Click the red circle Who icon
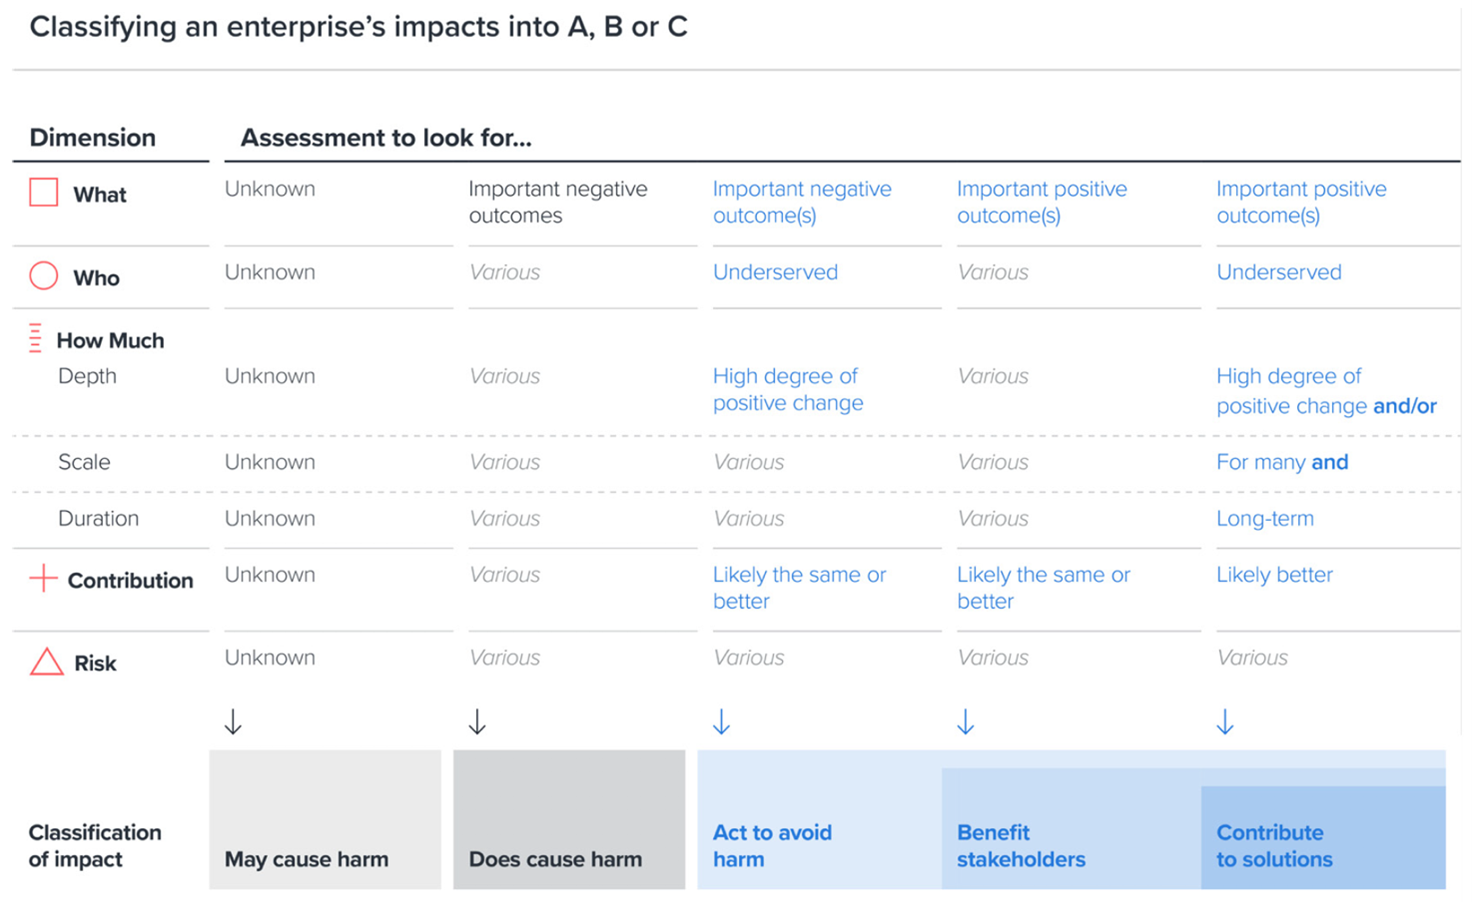This screenshot has width=1472, height=902. tap(44, 276)
